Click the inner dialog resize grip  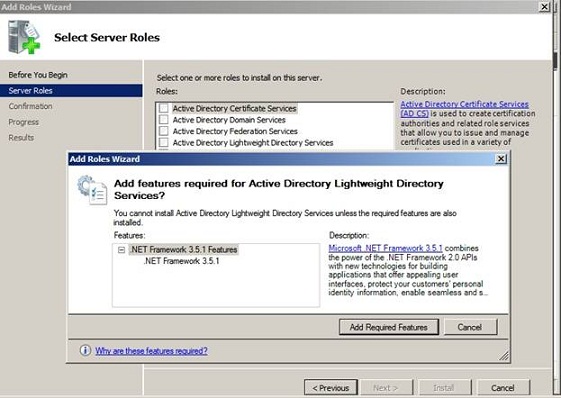pyautogui.click(x=504, y=355)
